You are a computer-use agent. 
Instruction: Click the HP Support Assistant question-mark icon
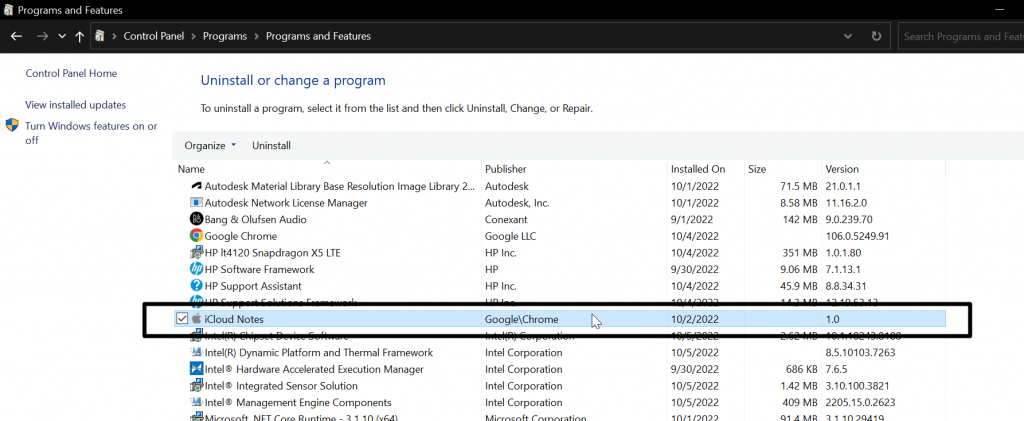(196, 286)
